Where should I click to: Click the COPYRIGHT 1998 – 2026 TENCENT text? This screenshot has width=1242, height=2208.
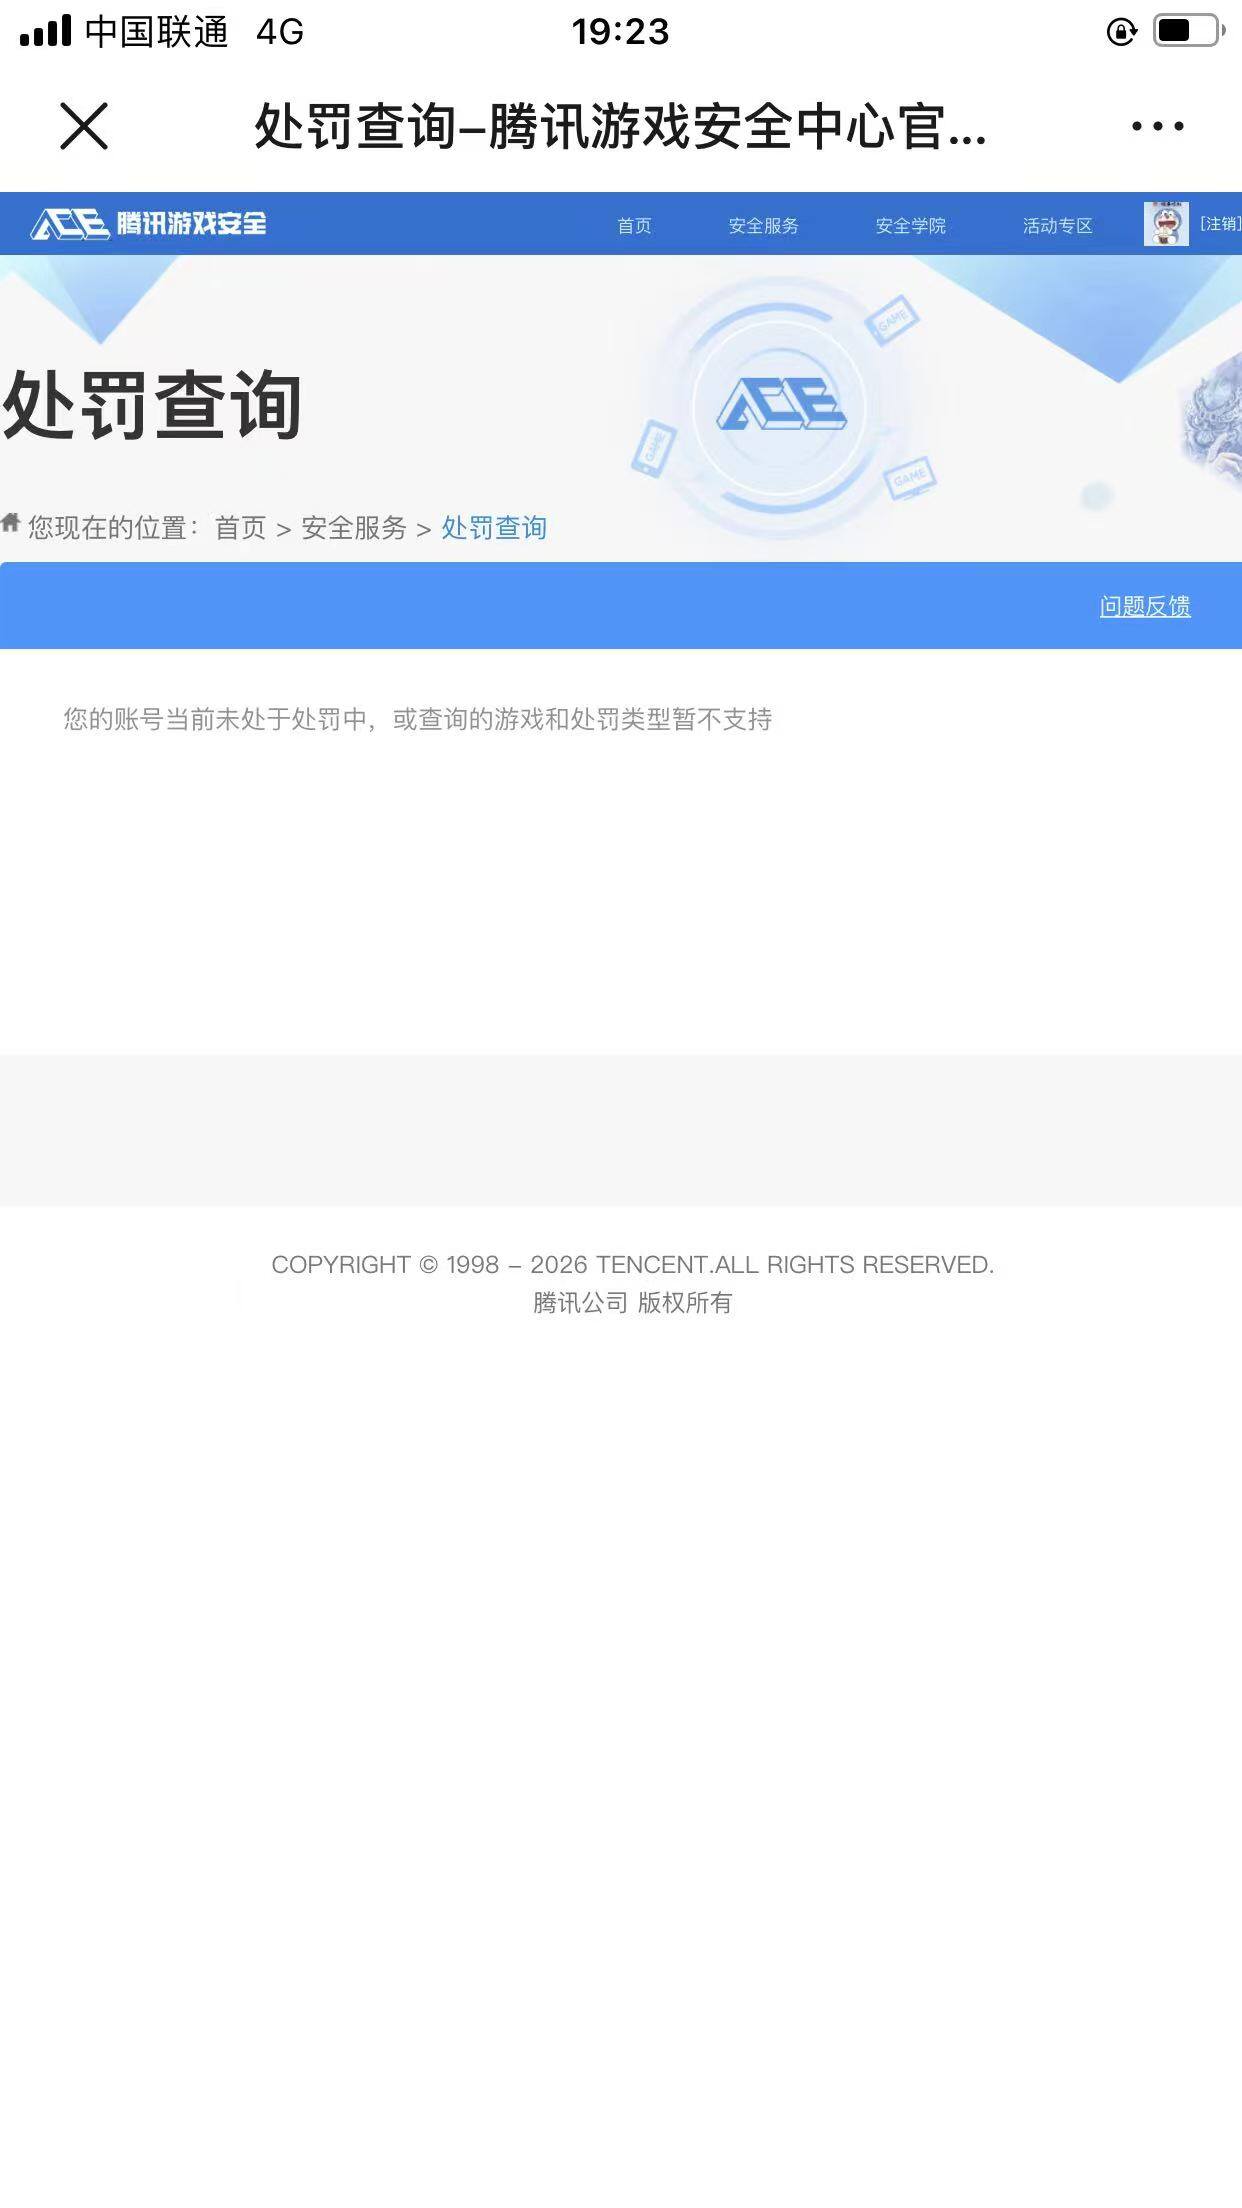click(632, 1264)
